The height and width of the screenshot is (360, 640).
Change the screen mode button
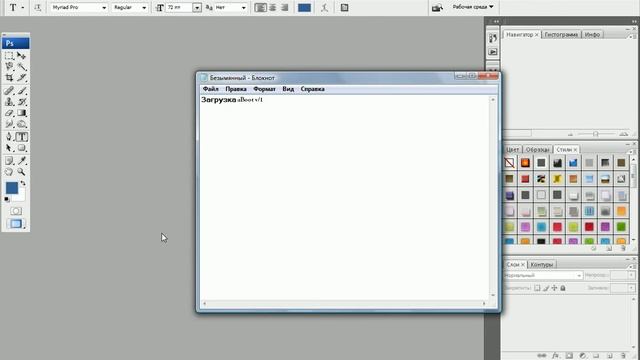click(16, 224)
